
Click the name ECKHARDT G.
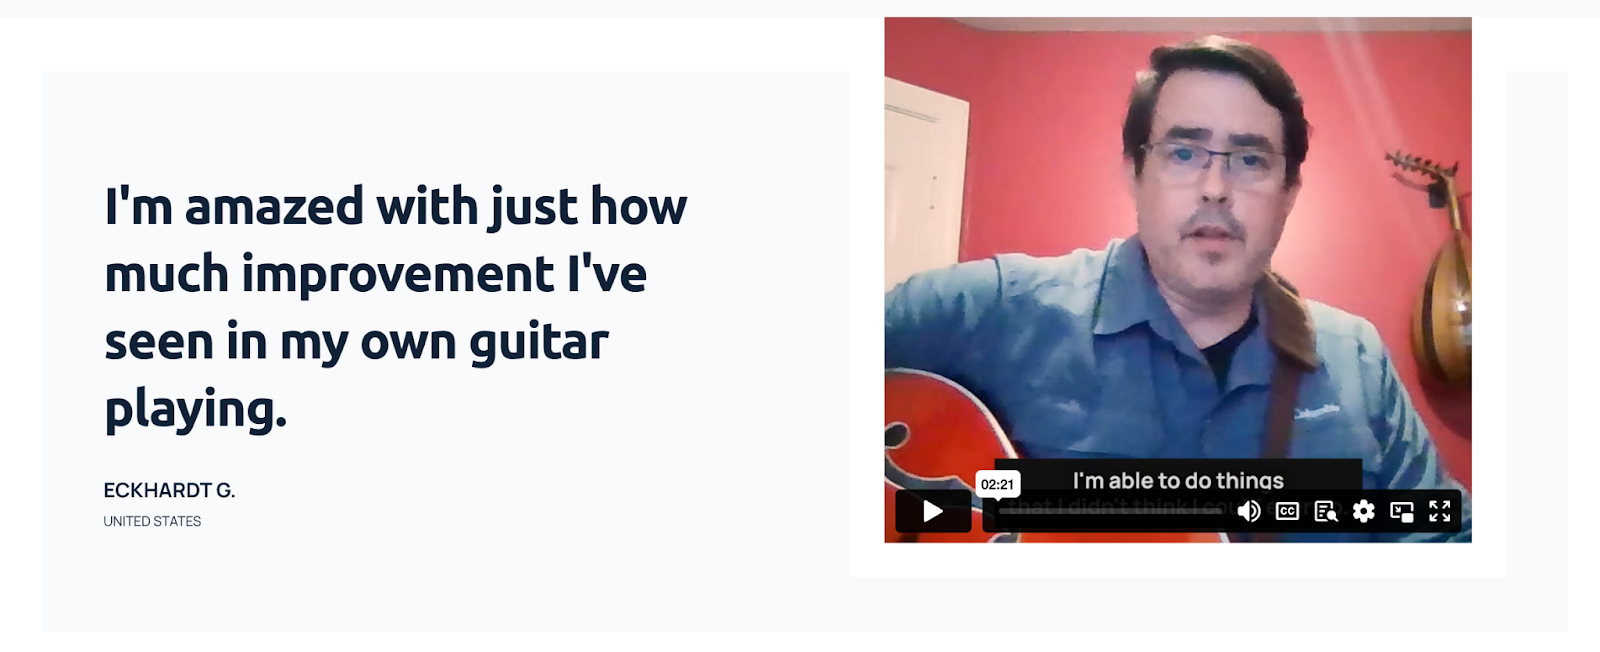coord(169,490)
